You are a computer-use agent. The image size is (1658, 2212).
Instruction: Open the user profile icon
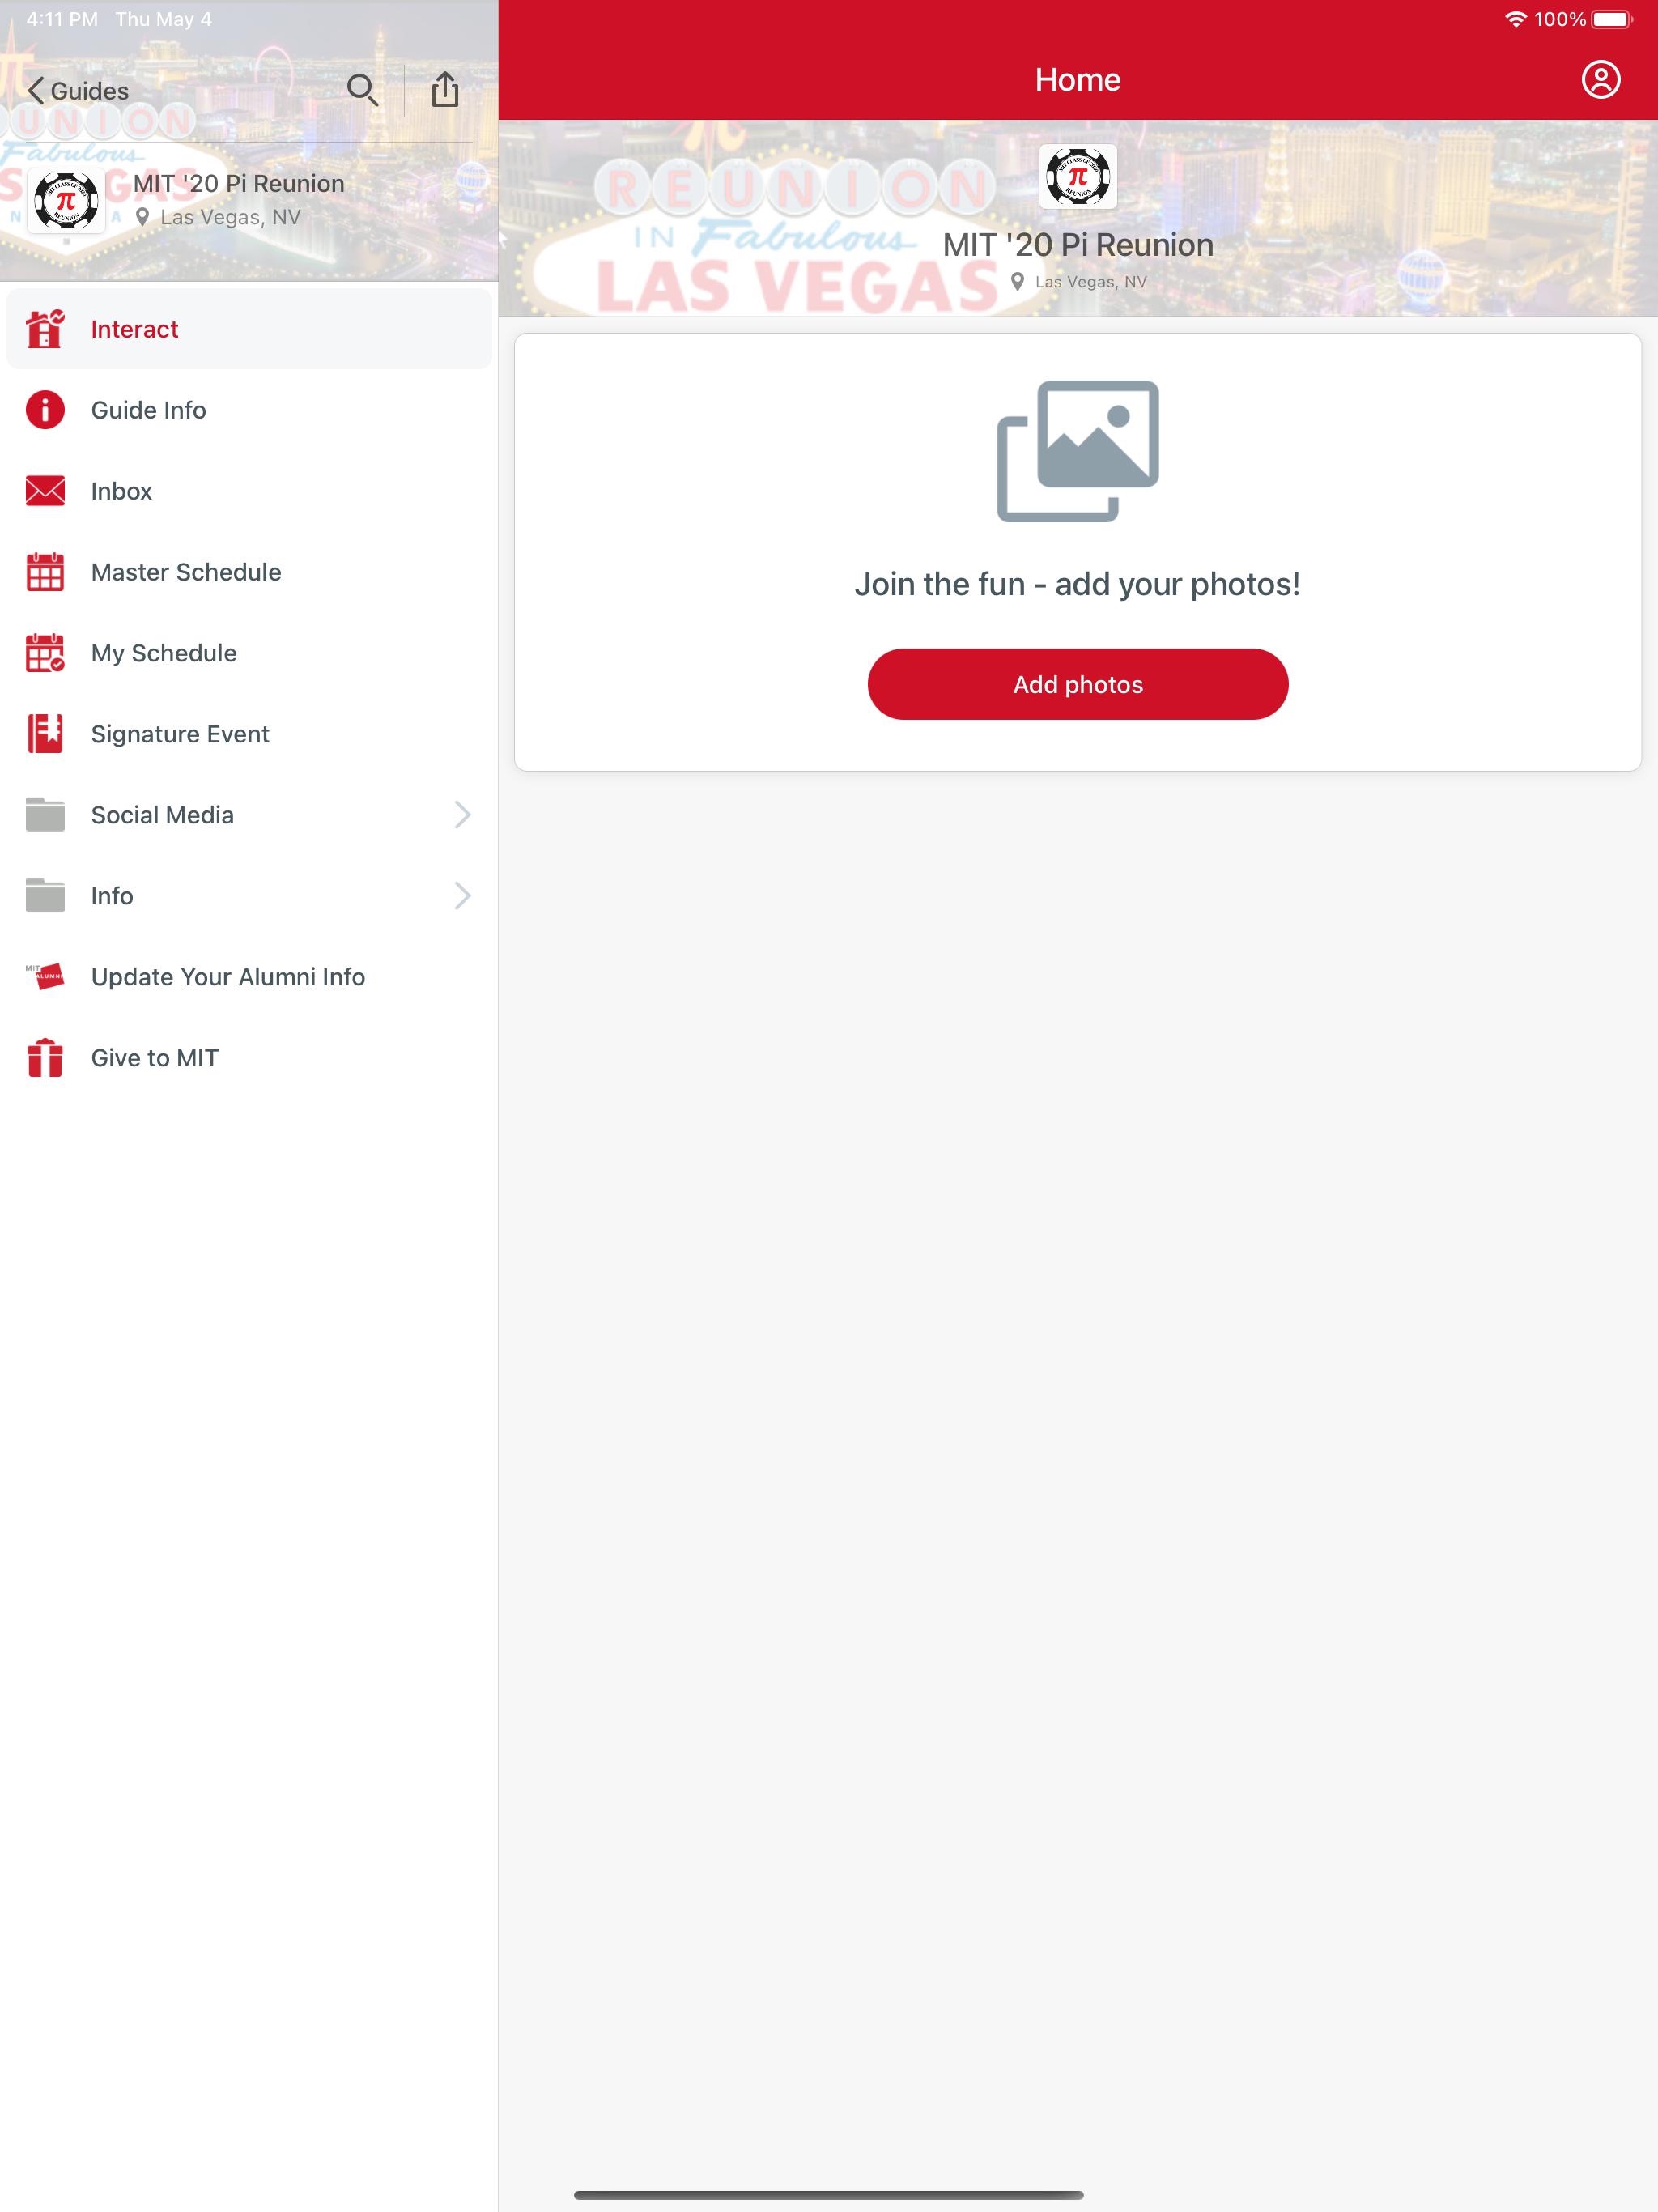pyautogui.click(x=1599, y=79)
